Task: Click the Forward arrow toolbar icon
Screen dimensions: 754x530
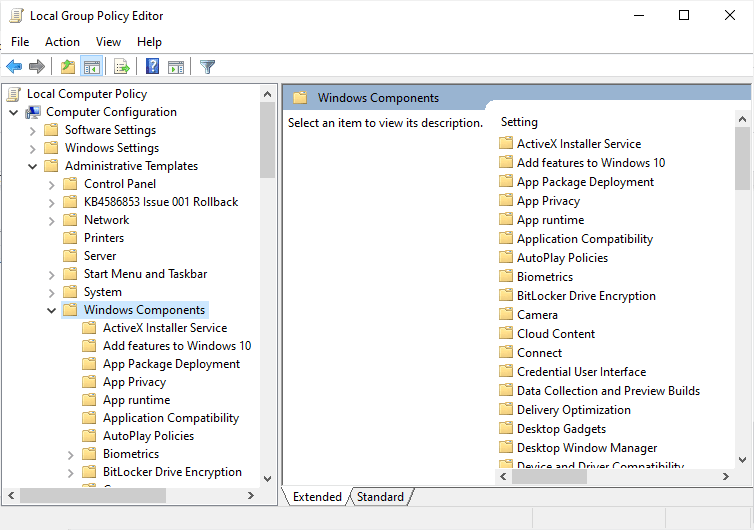Action: [37, 66]
